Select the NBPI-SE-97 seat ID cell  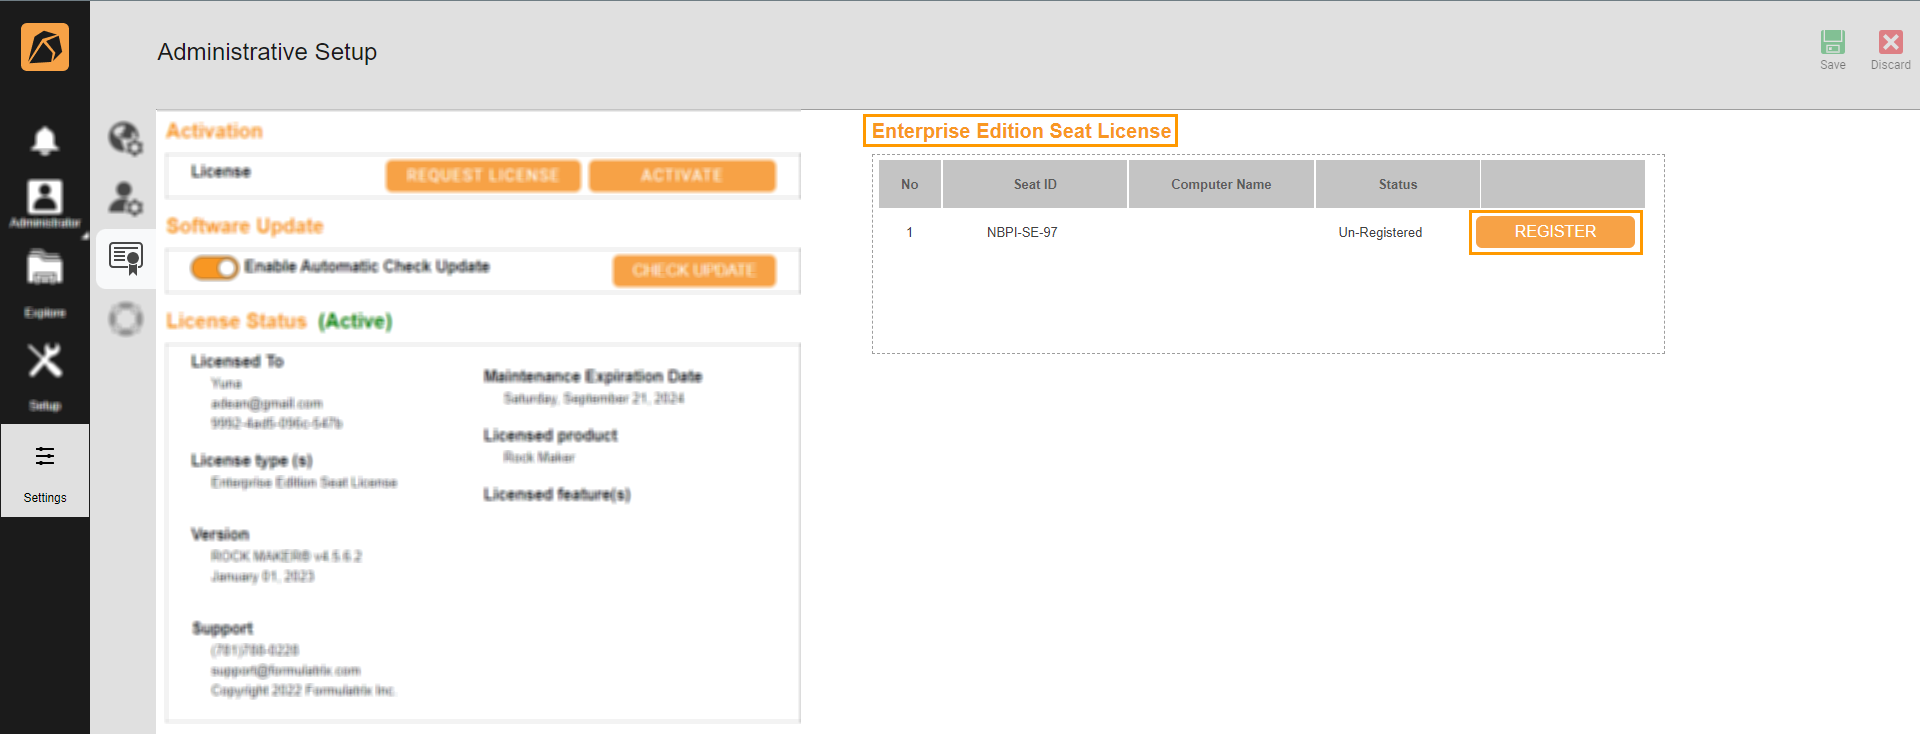click(x=1022, y=232)
